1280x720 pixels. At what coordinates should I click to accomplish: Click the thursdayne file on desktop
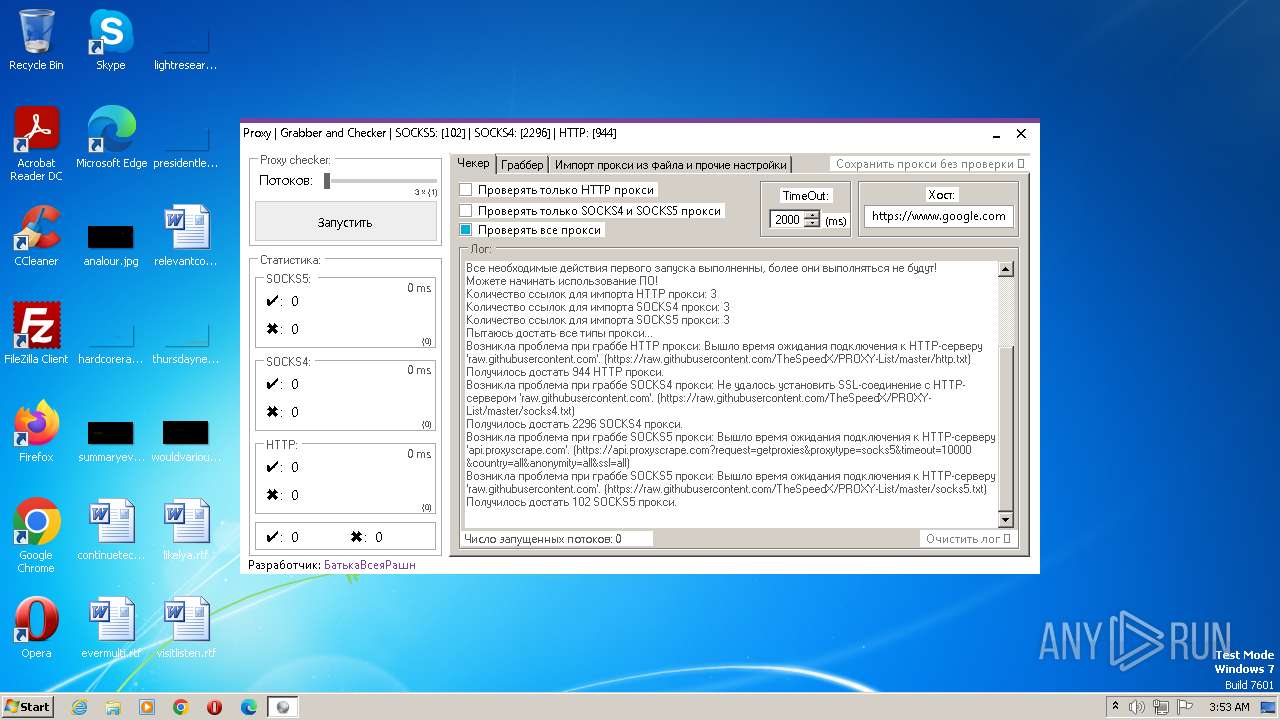tap(186, 344)
